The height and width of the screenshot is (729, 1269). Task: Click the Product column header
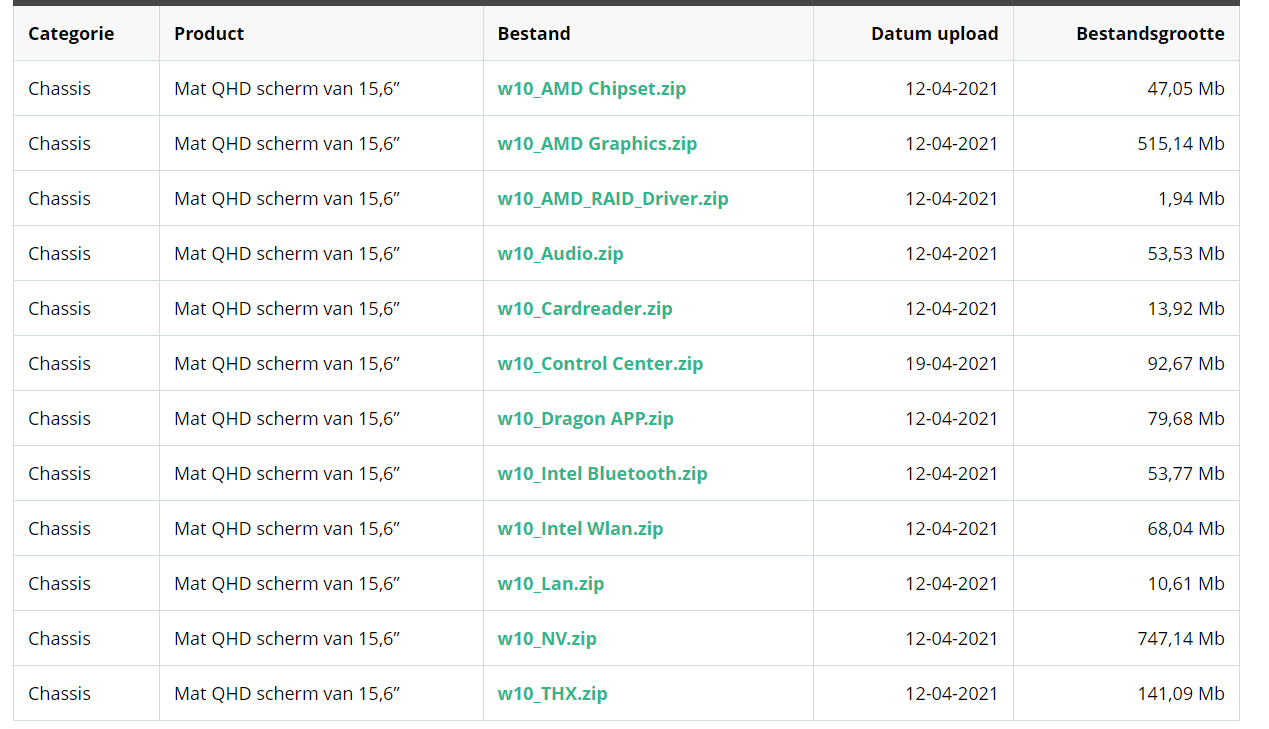click(209, 33)
